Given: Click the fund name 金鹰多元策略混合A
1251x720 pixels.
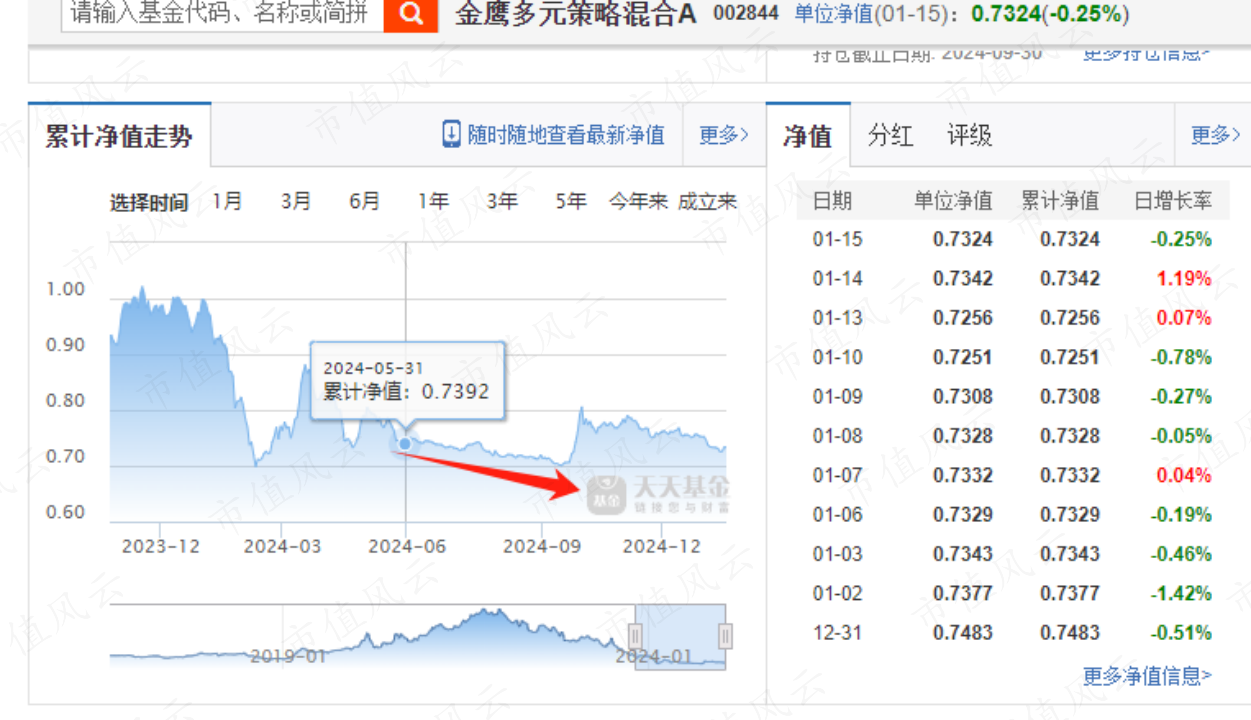Looking at the screenshot, I should point(575,14).
